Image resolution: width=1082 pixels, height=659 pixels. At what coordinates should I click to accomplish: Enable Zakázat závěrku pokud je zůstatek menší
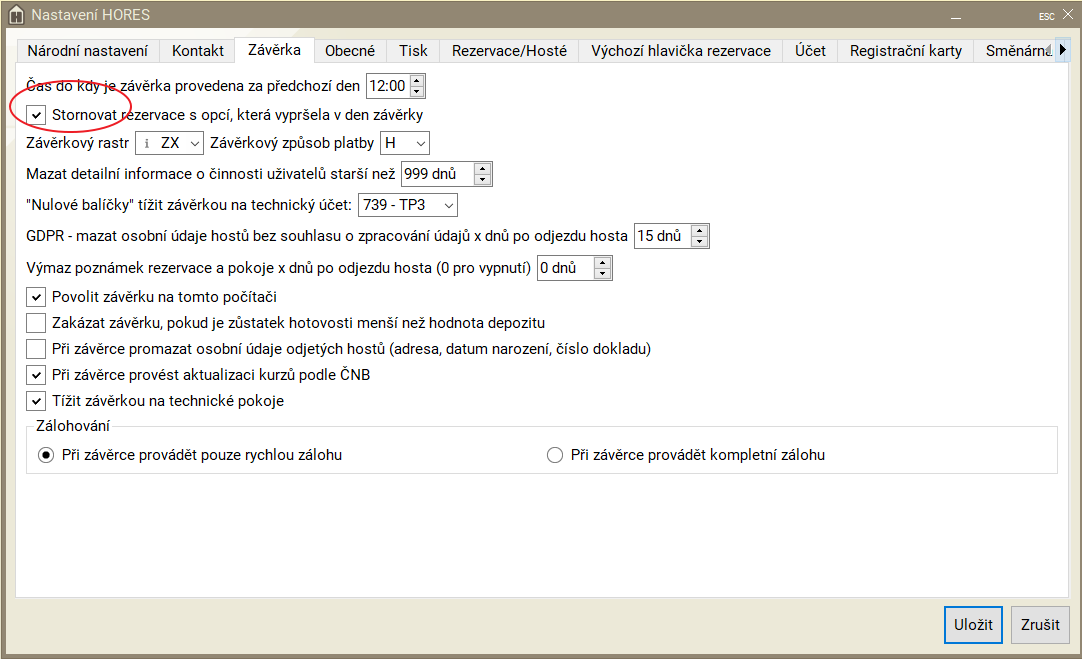pos(36,323)
